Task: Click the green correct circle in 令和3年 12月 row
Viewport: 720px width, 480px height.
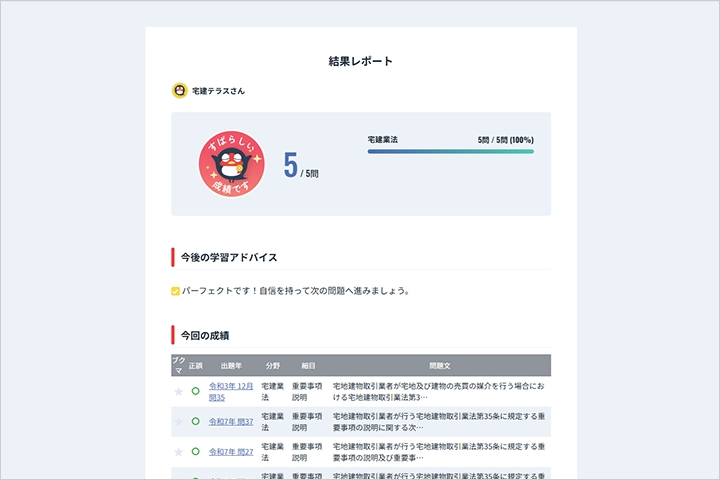Action: [x=196, y=391]
